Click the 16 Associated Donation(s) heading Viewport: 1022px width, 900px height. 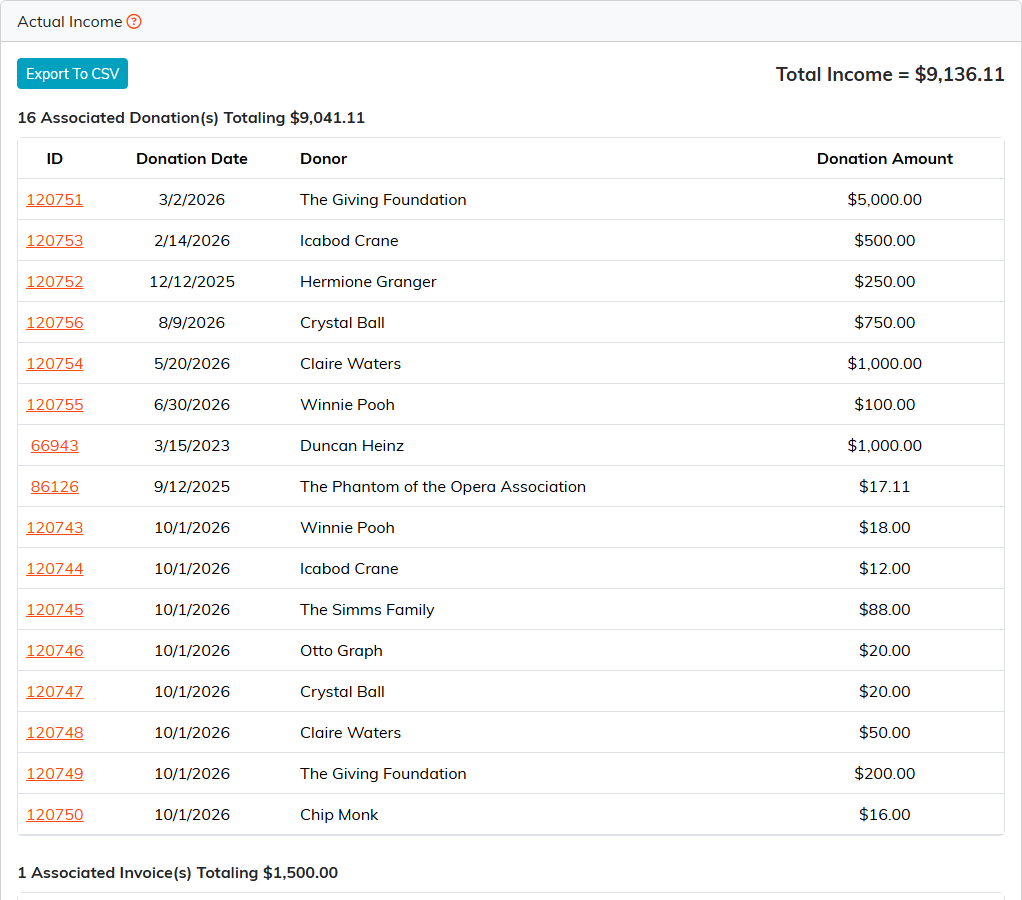point(191,118)
